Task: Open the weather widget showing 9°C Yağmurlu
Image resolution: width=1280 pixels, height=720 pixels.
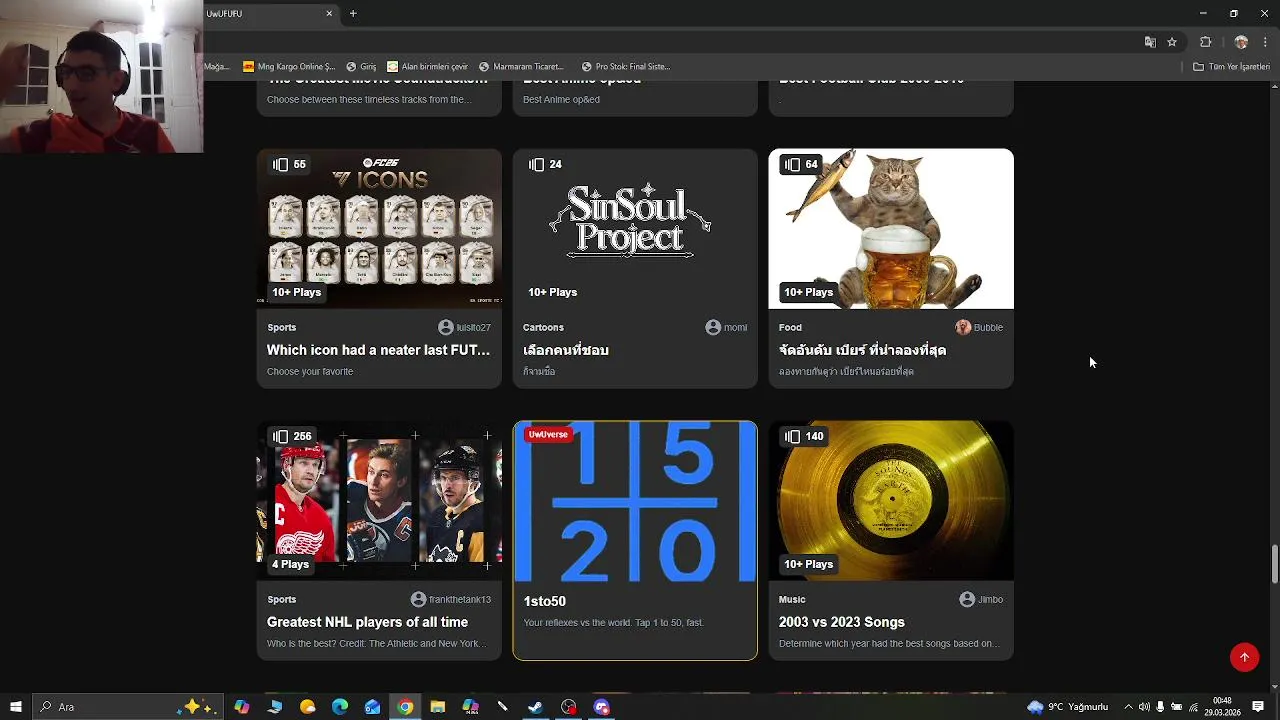Action: (x=1069, y=707)
